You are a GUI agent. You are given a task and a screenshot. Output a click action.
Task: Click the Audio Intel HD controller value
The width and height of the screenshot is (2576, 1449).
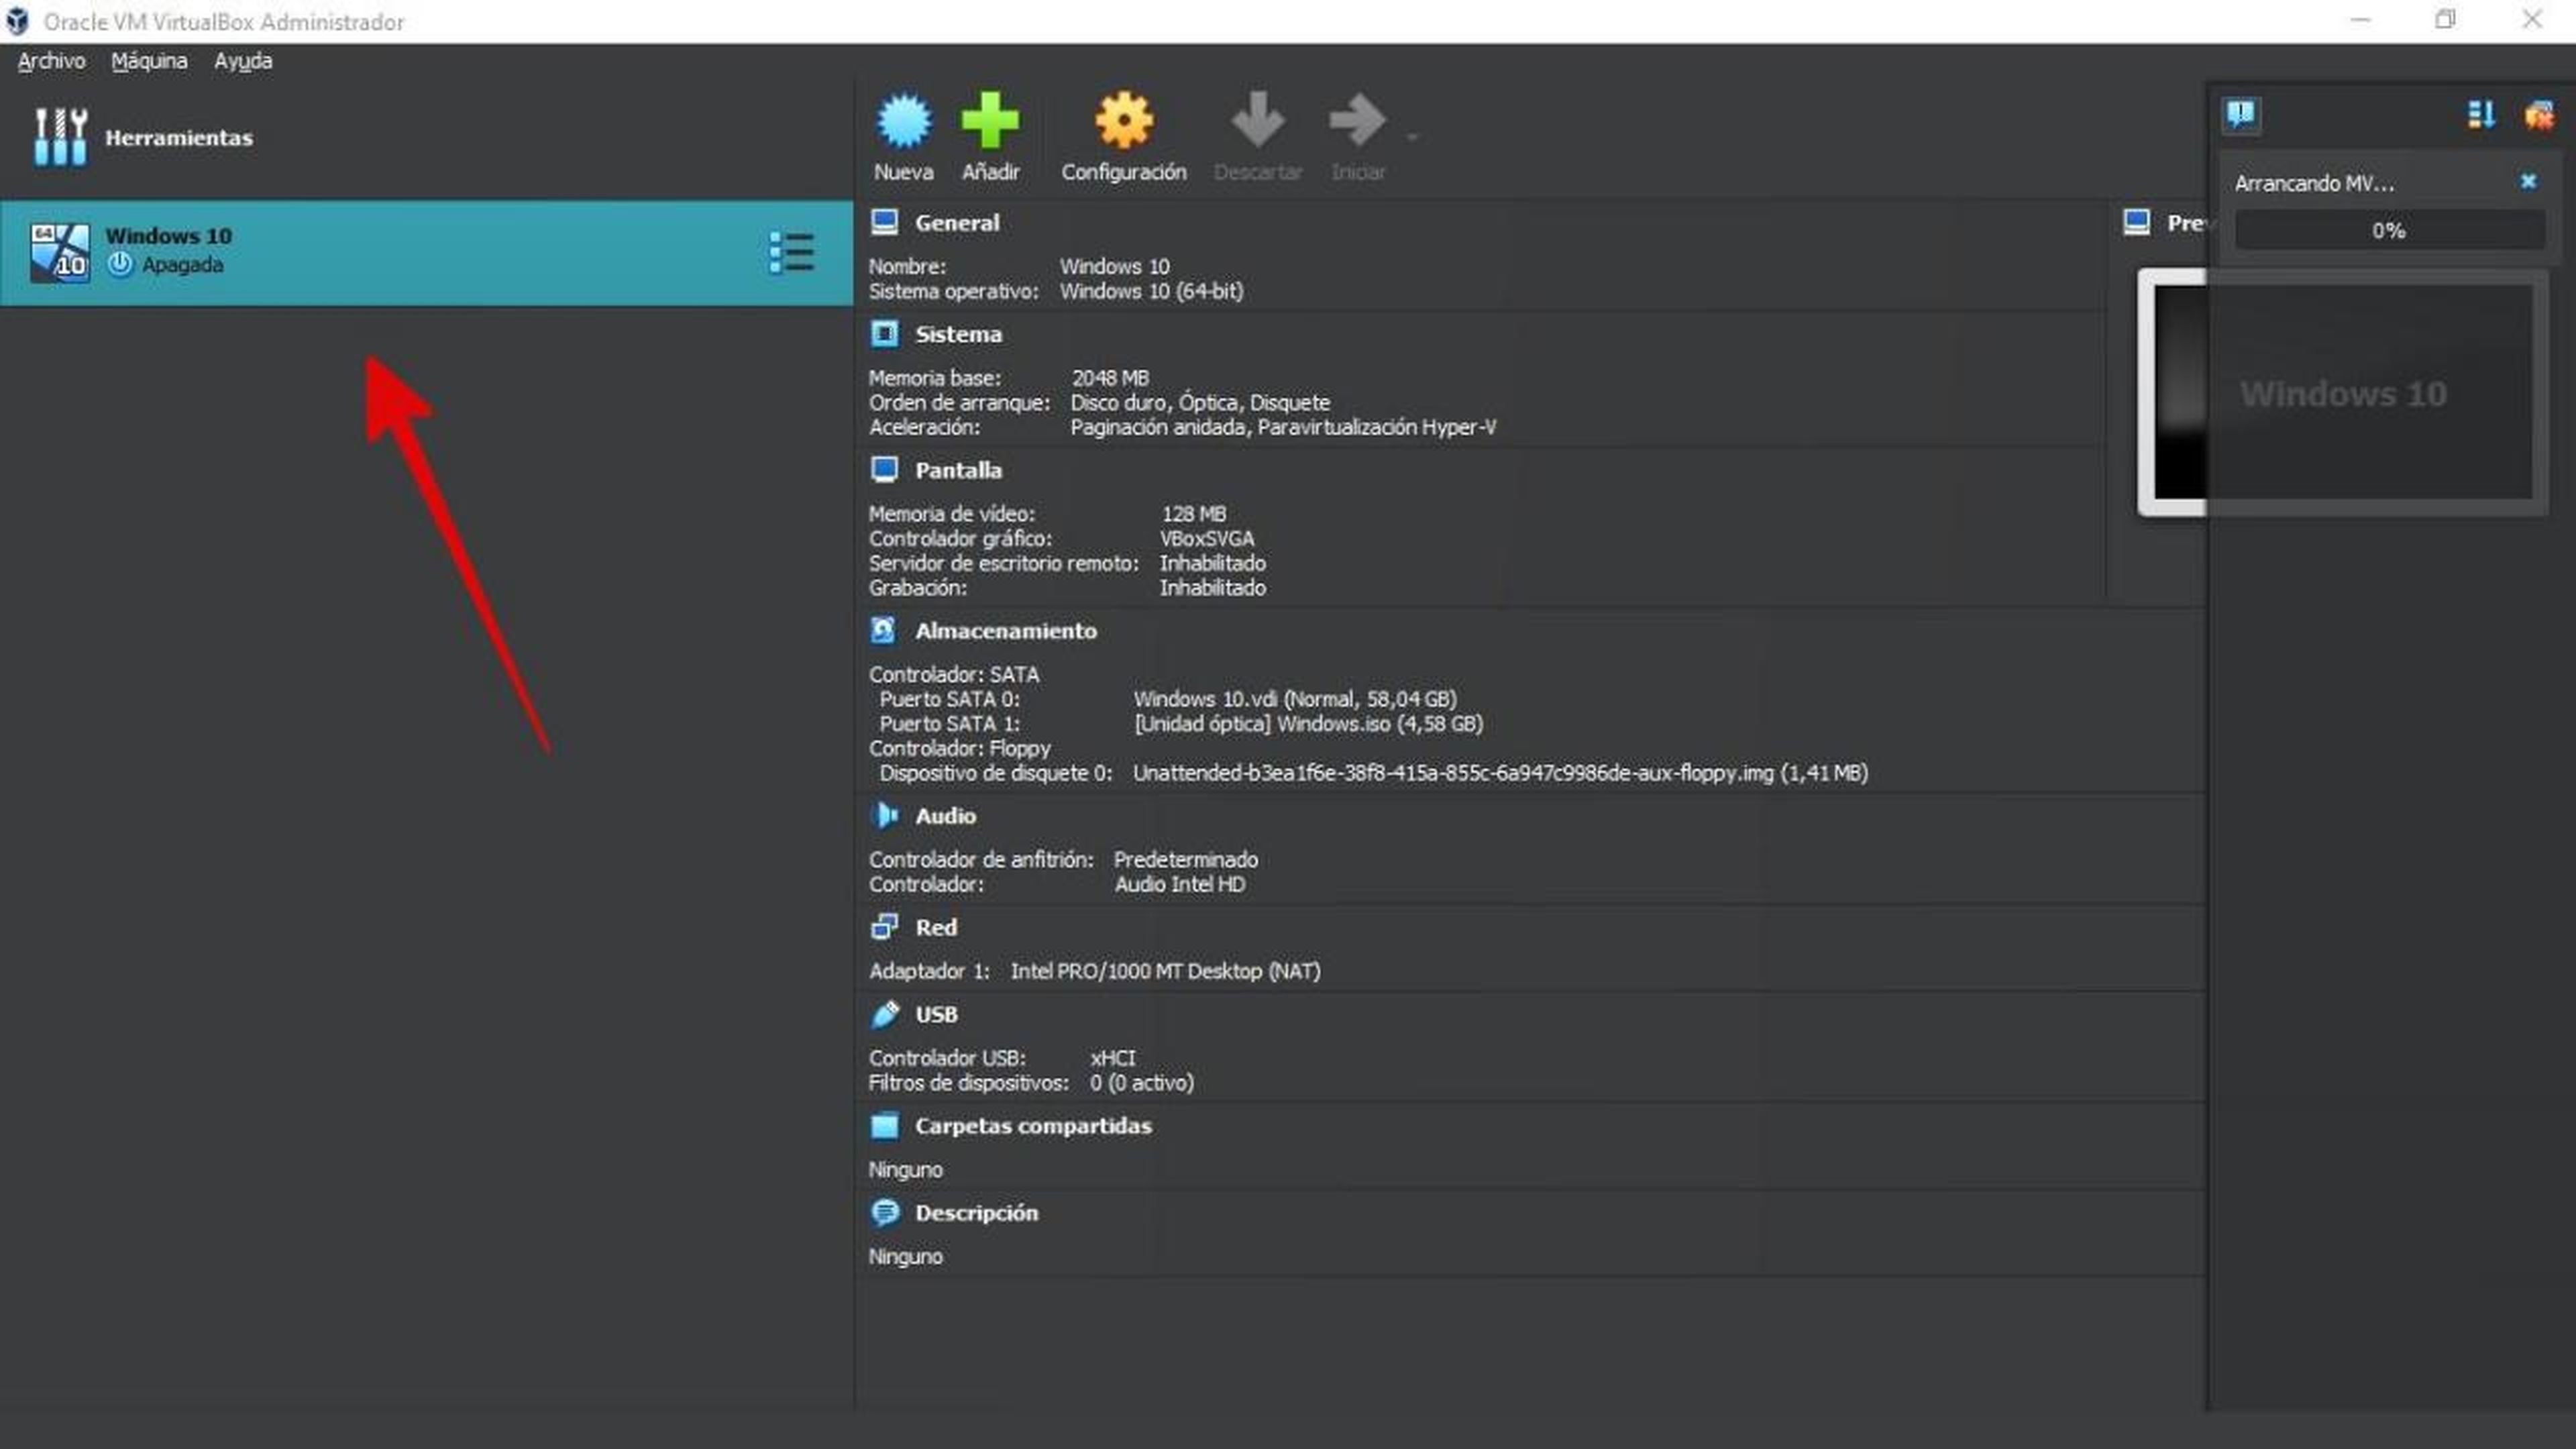pyautogui.click(x=1180, y=884)
